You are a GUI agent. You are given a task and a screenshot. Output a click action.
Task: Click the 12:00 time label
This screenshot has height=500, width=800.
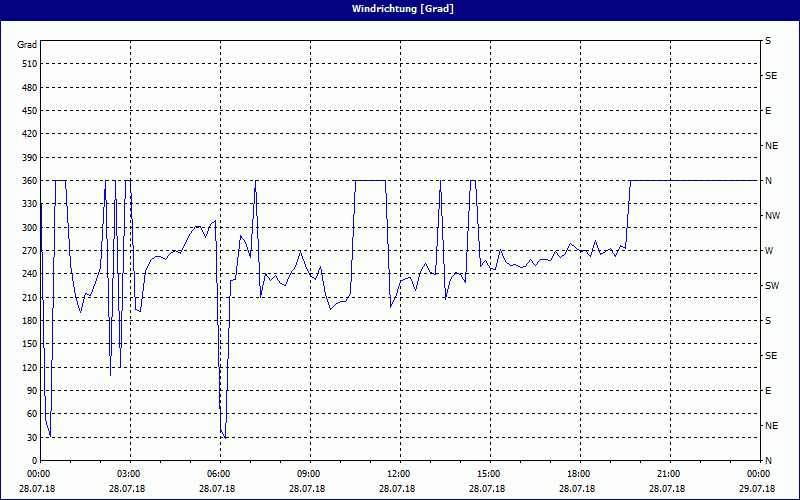click(x=398, y=474)
